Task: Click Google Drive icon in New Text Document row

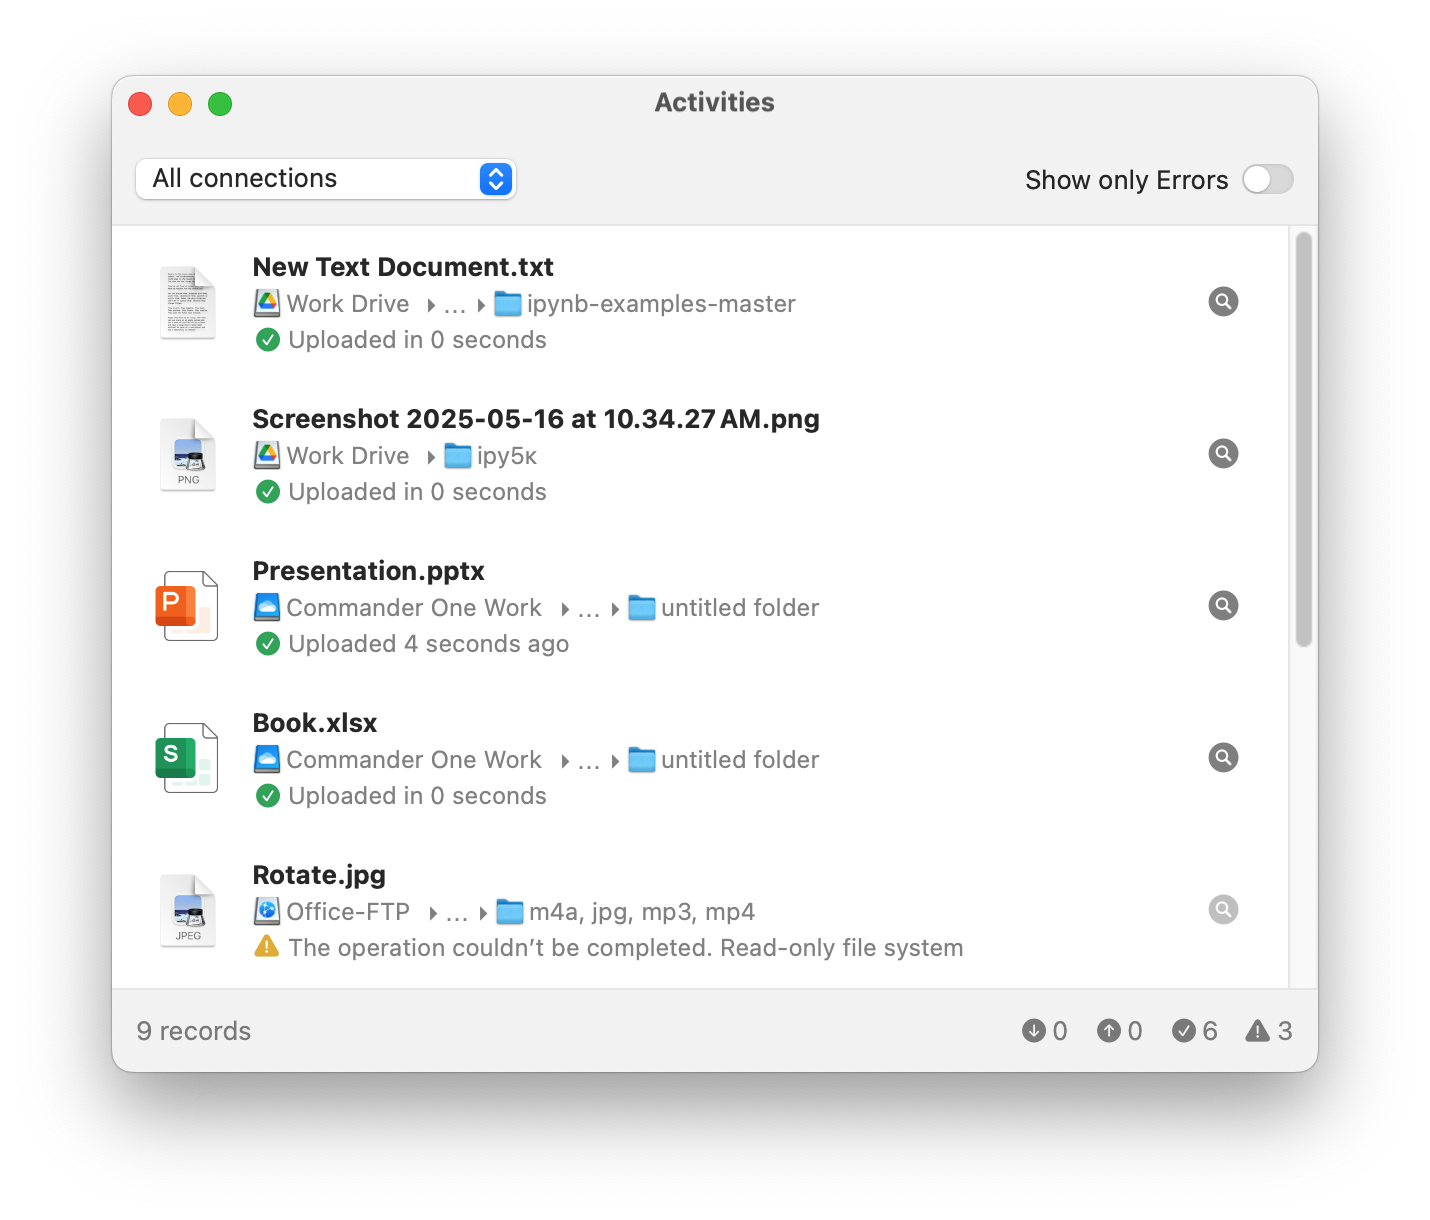Action: pos(267,303)
